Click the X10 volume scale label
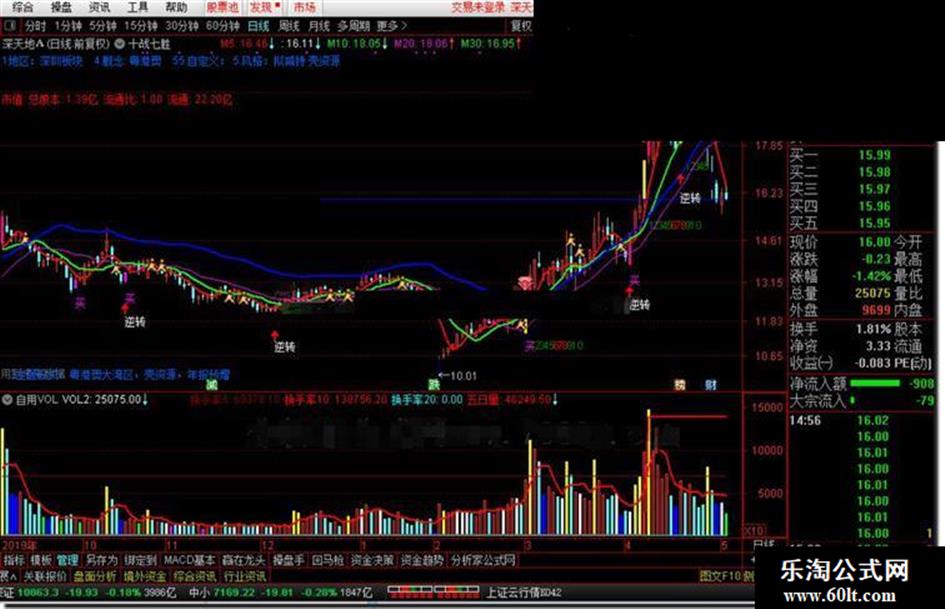Viewport: 945px width, 609px height. coord(755,531)
